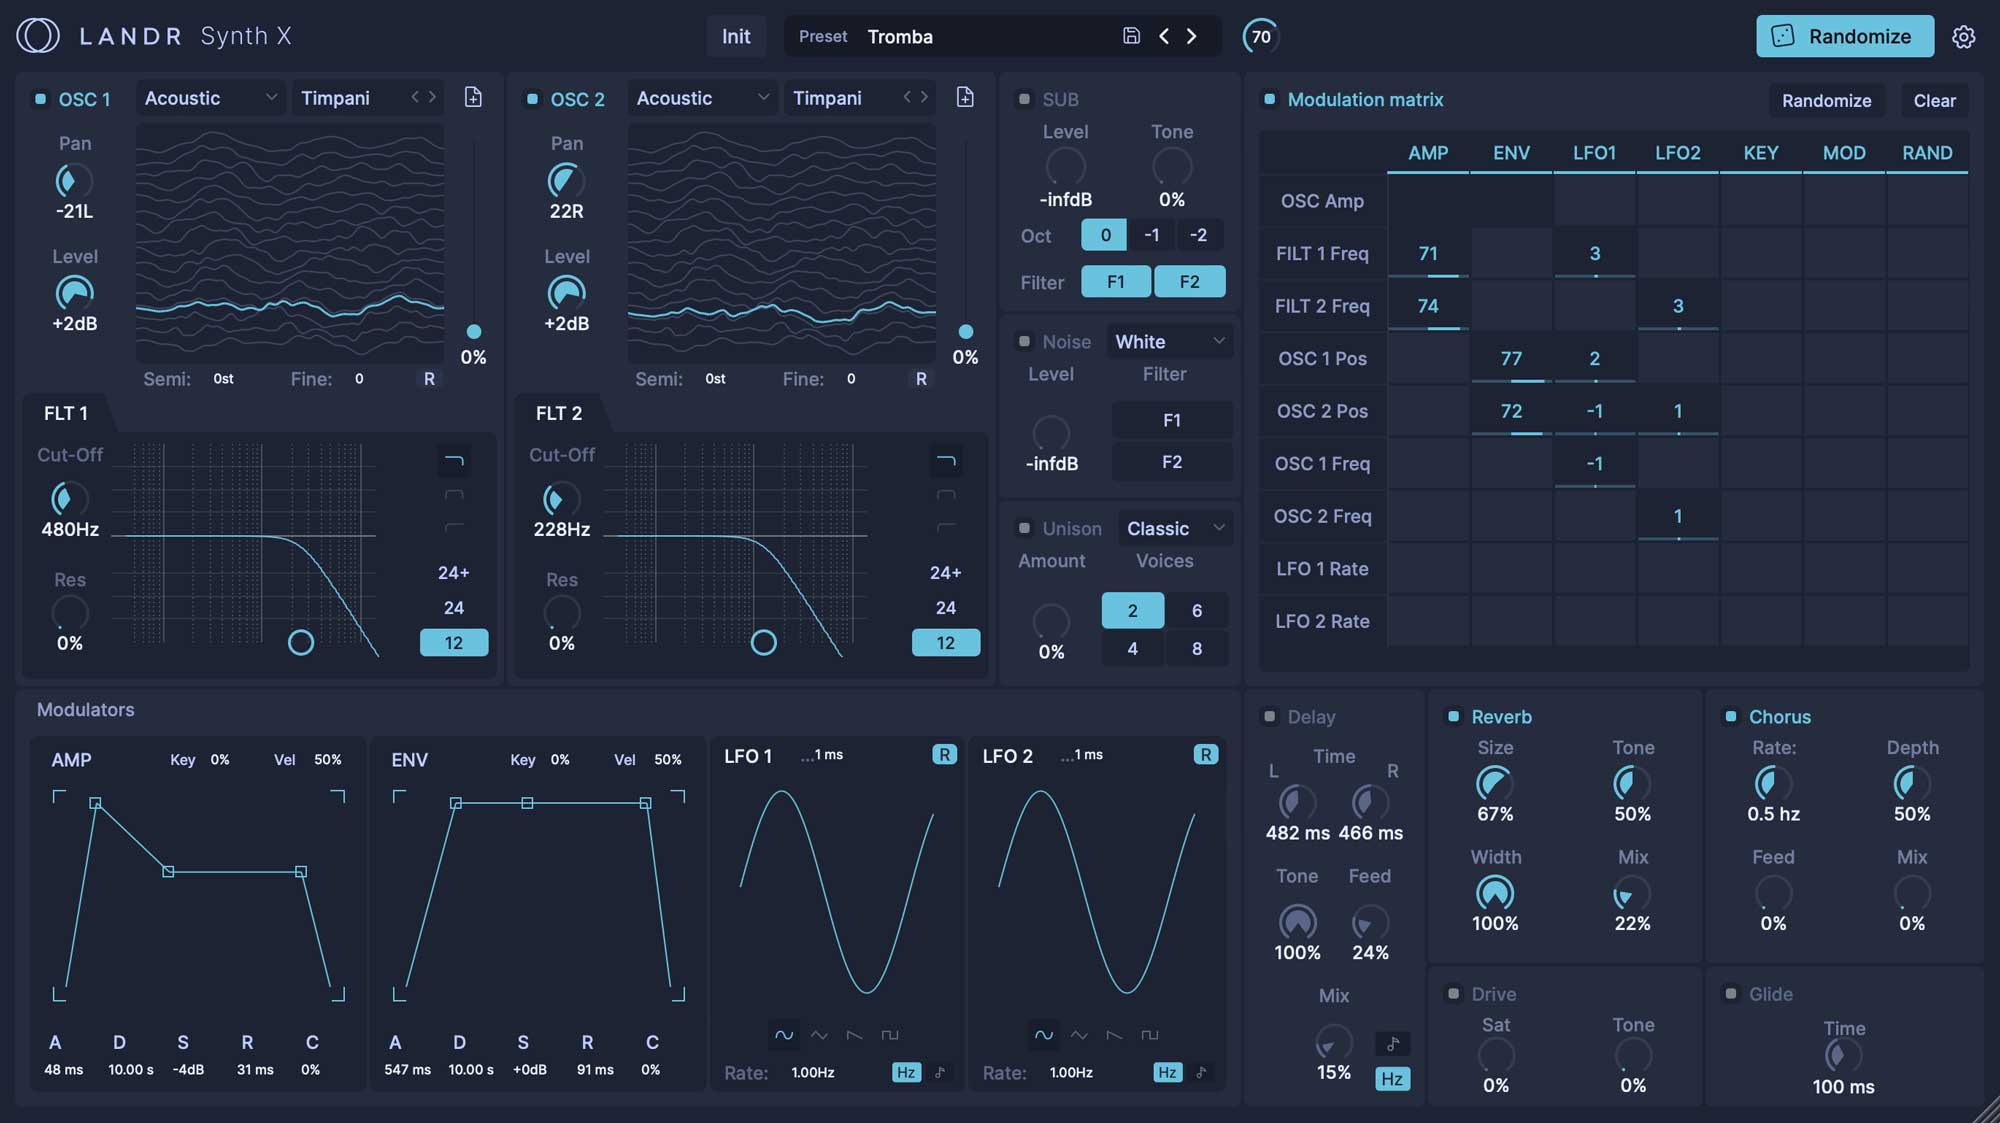Click the Init button
Screen dimensions: 2000x1123
(x=736, y=36)
